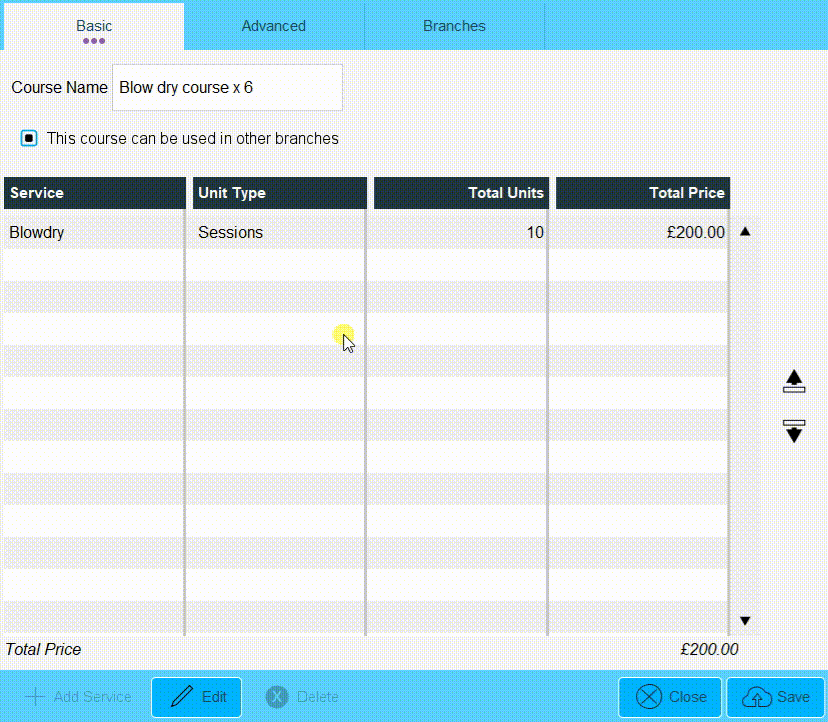Select the Basic tab

point(94,26)
